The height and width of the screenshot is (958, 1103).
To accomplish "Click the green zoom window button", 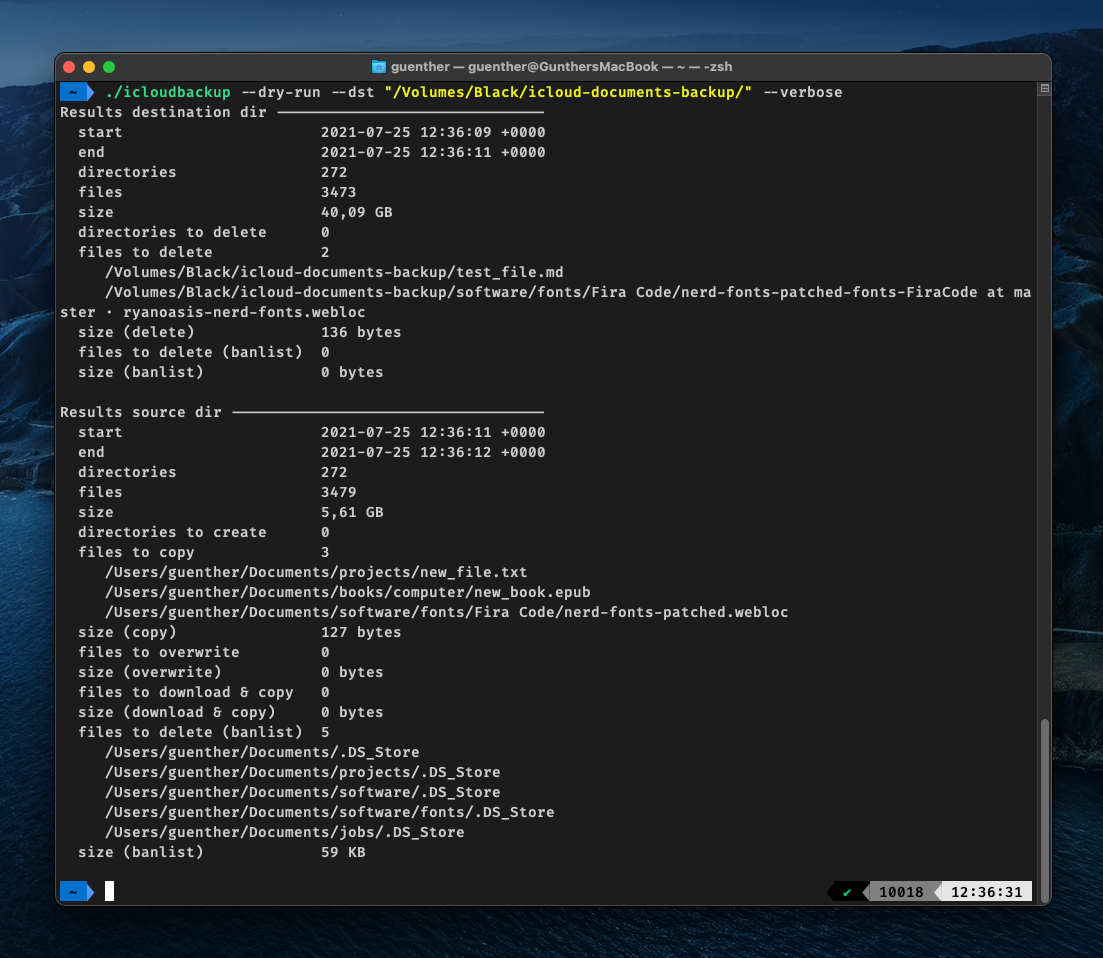I will (109, 67).
